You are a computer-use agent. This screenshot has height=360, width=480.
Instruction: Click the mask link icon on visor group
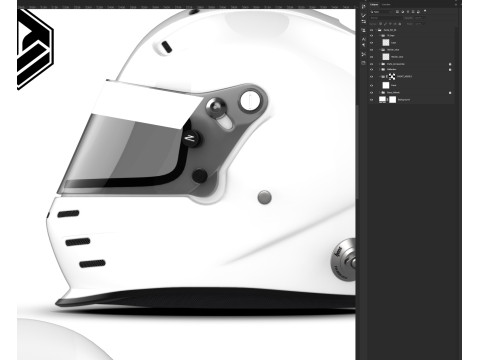tap(387, 77)
